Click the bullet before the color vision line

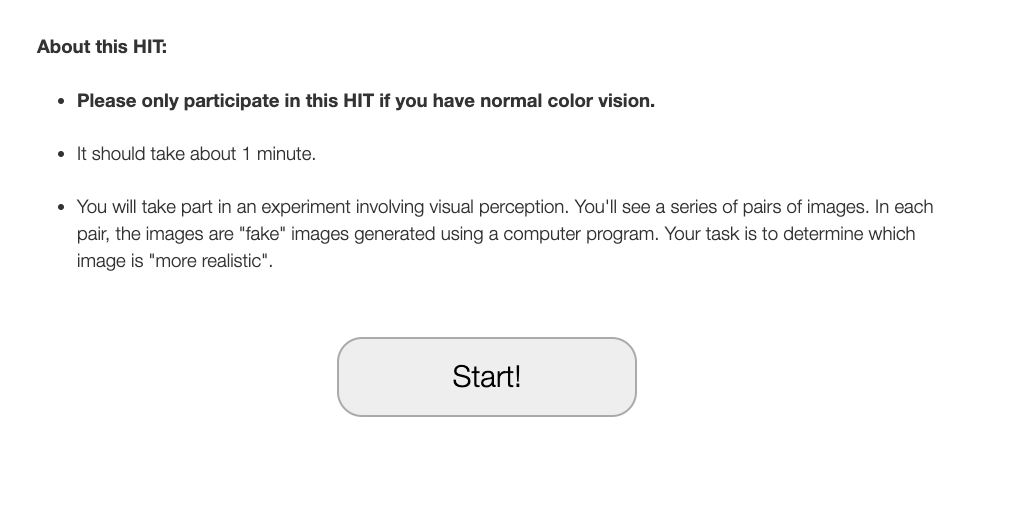click(x=61, y=101)
